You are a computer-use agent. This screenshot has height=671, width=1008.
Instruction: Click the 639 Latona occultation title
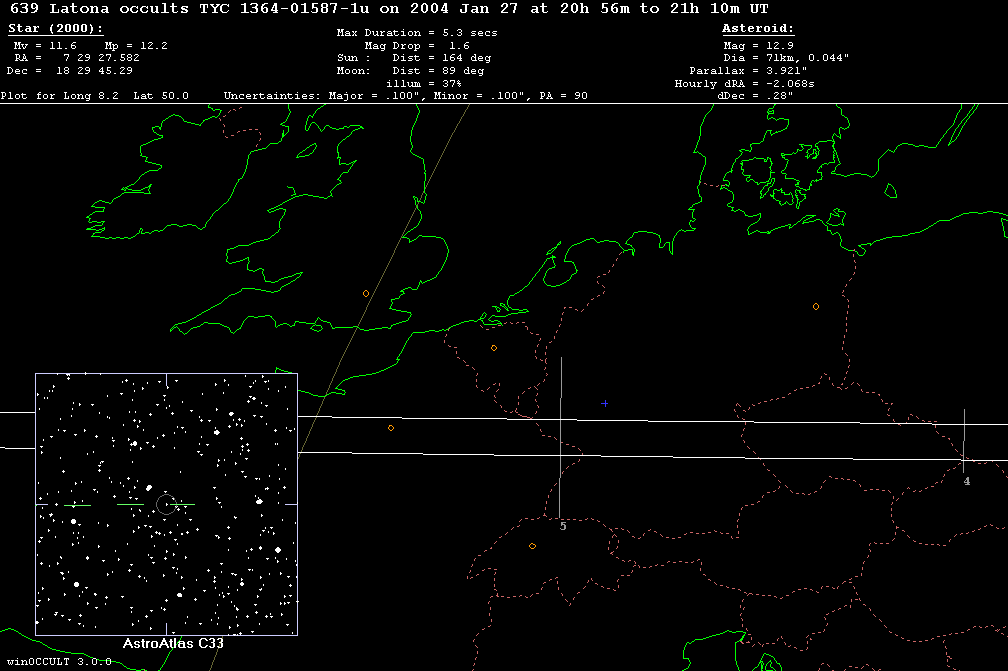(389, 8)
